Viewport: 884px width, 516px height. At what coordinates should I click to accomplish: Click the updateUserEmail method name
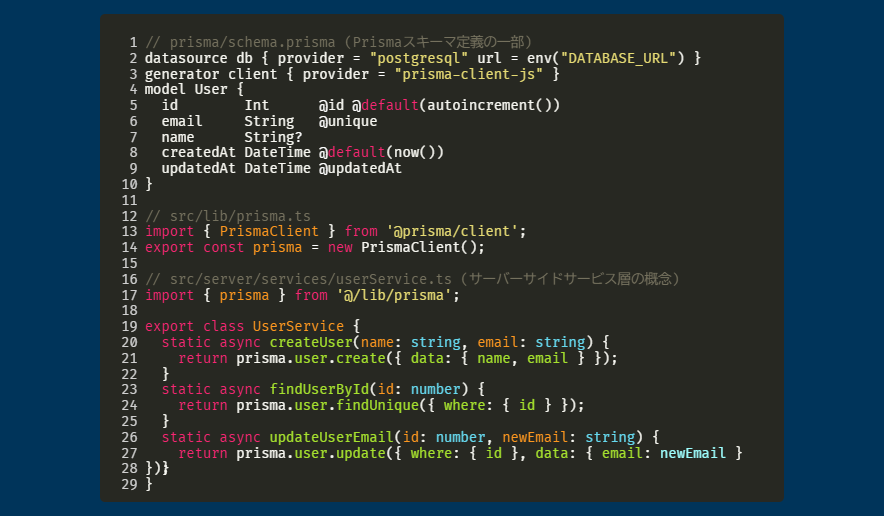[331, 437]
